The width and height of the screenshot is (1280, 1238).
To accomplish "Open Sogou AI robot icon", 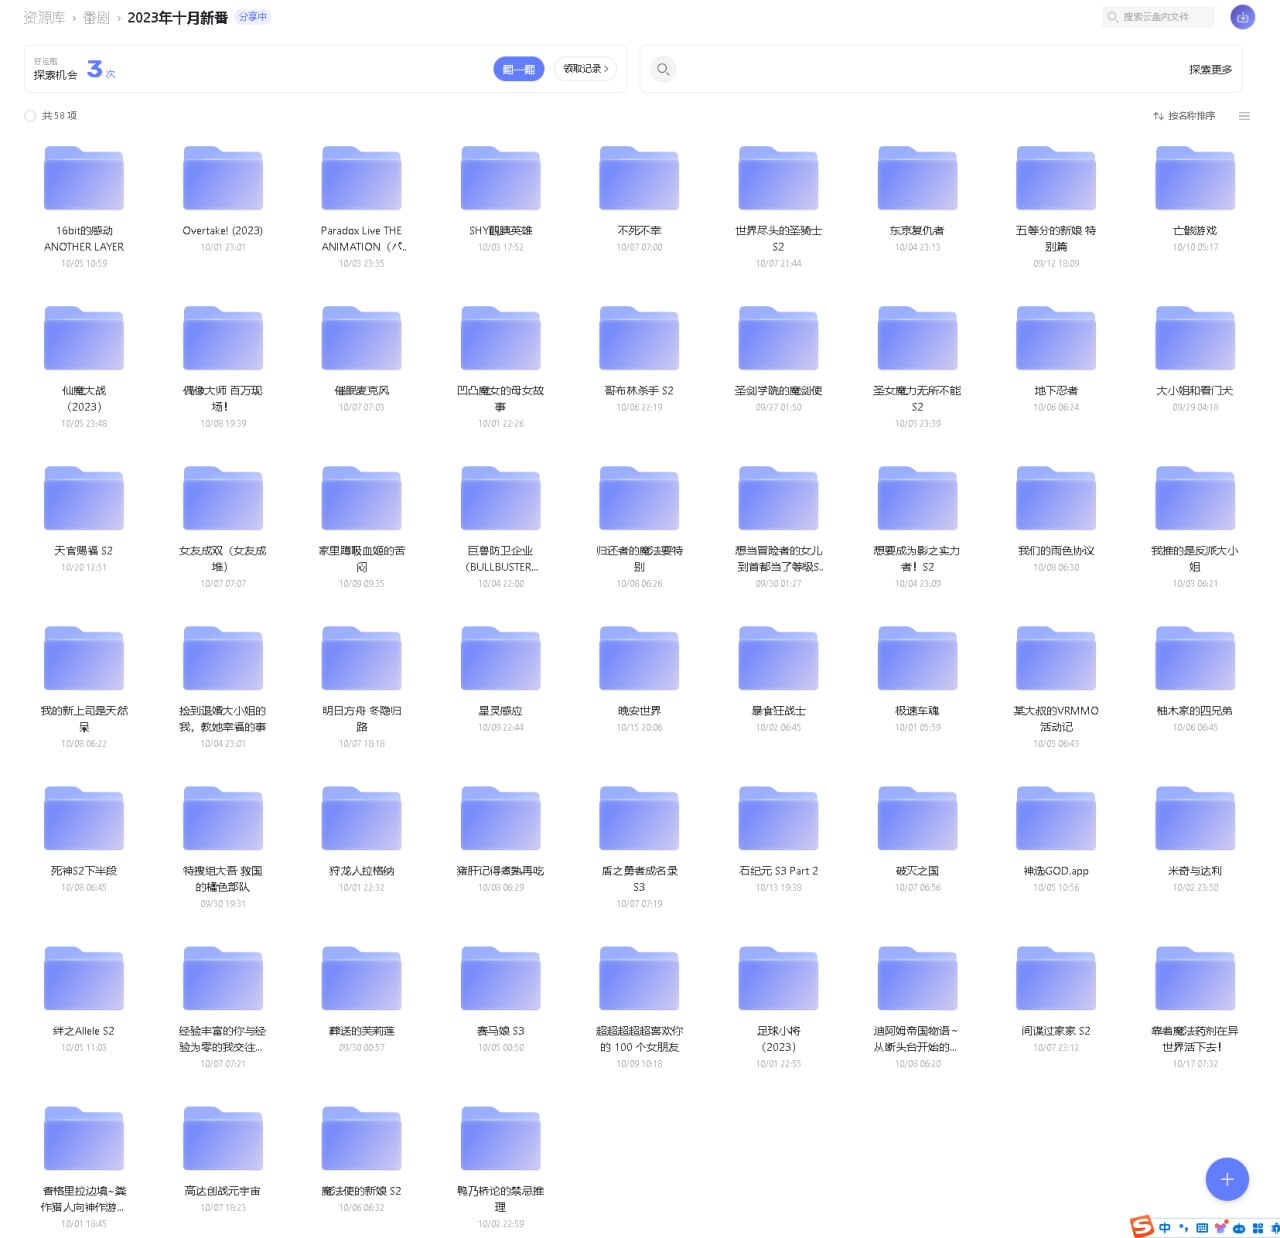I will (x=1238, y=1228).
